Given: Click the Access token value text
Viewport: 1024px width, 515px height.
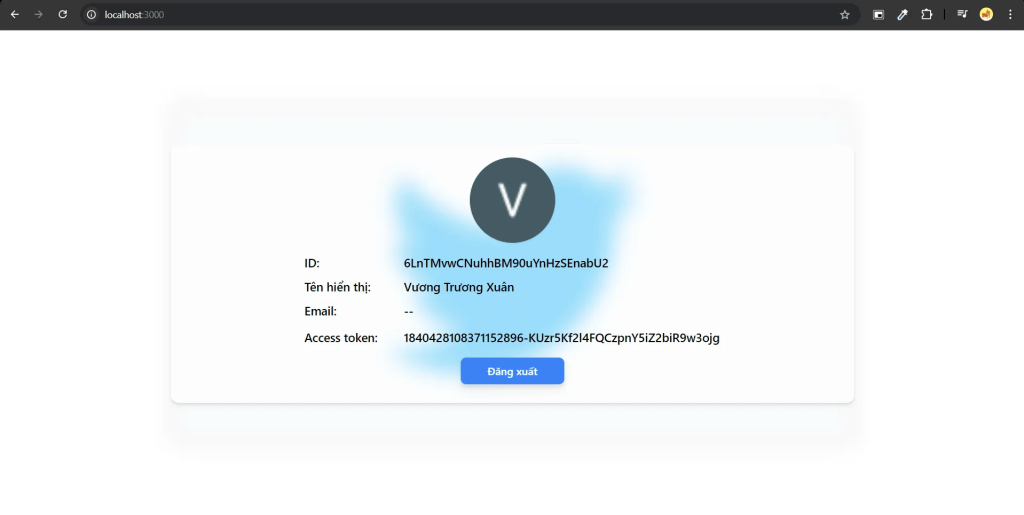Looking at the screenshot, I should (562, 338).
